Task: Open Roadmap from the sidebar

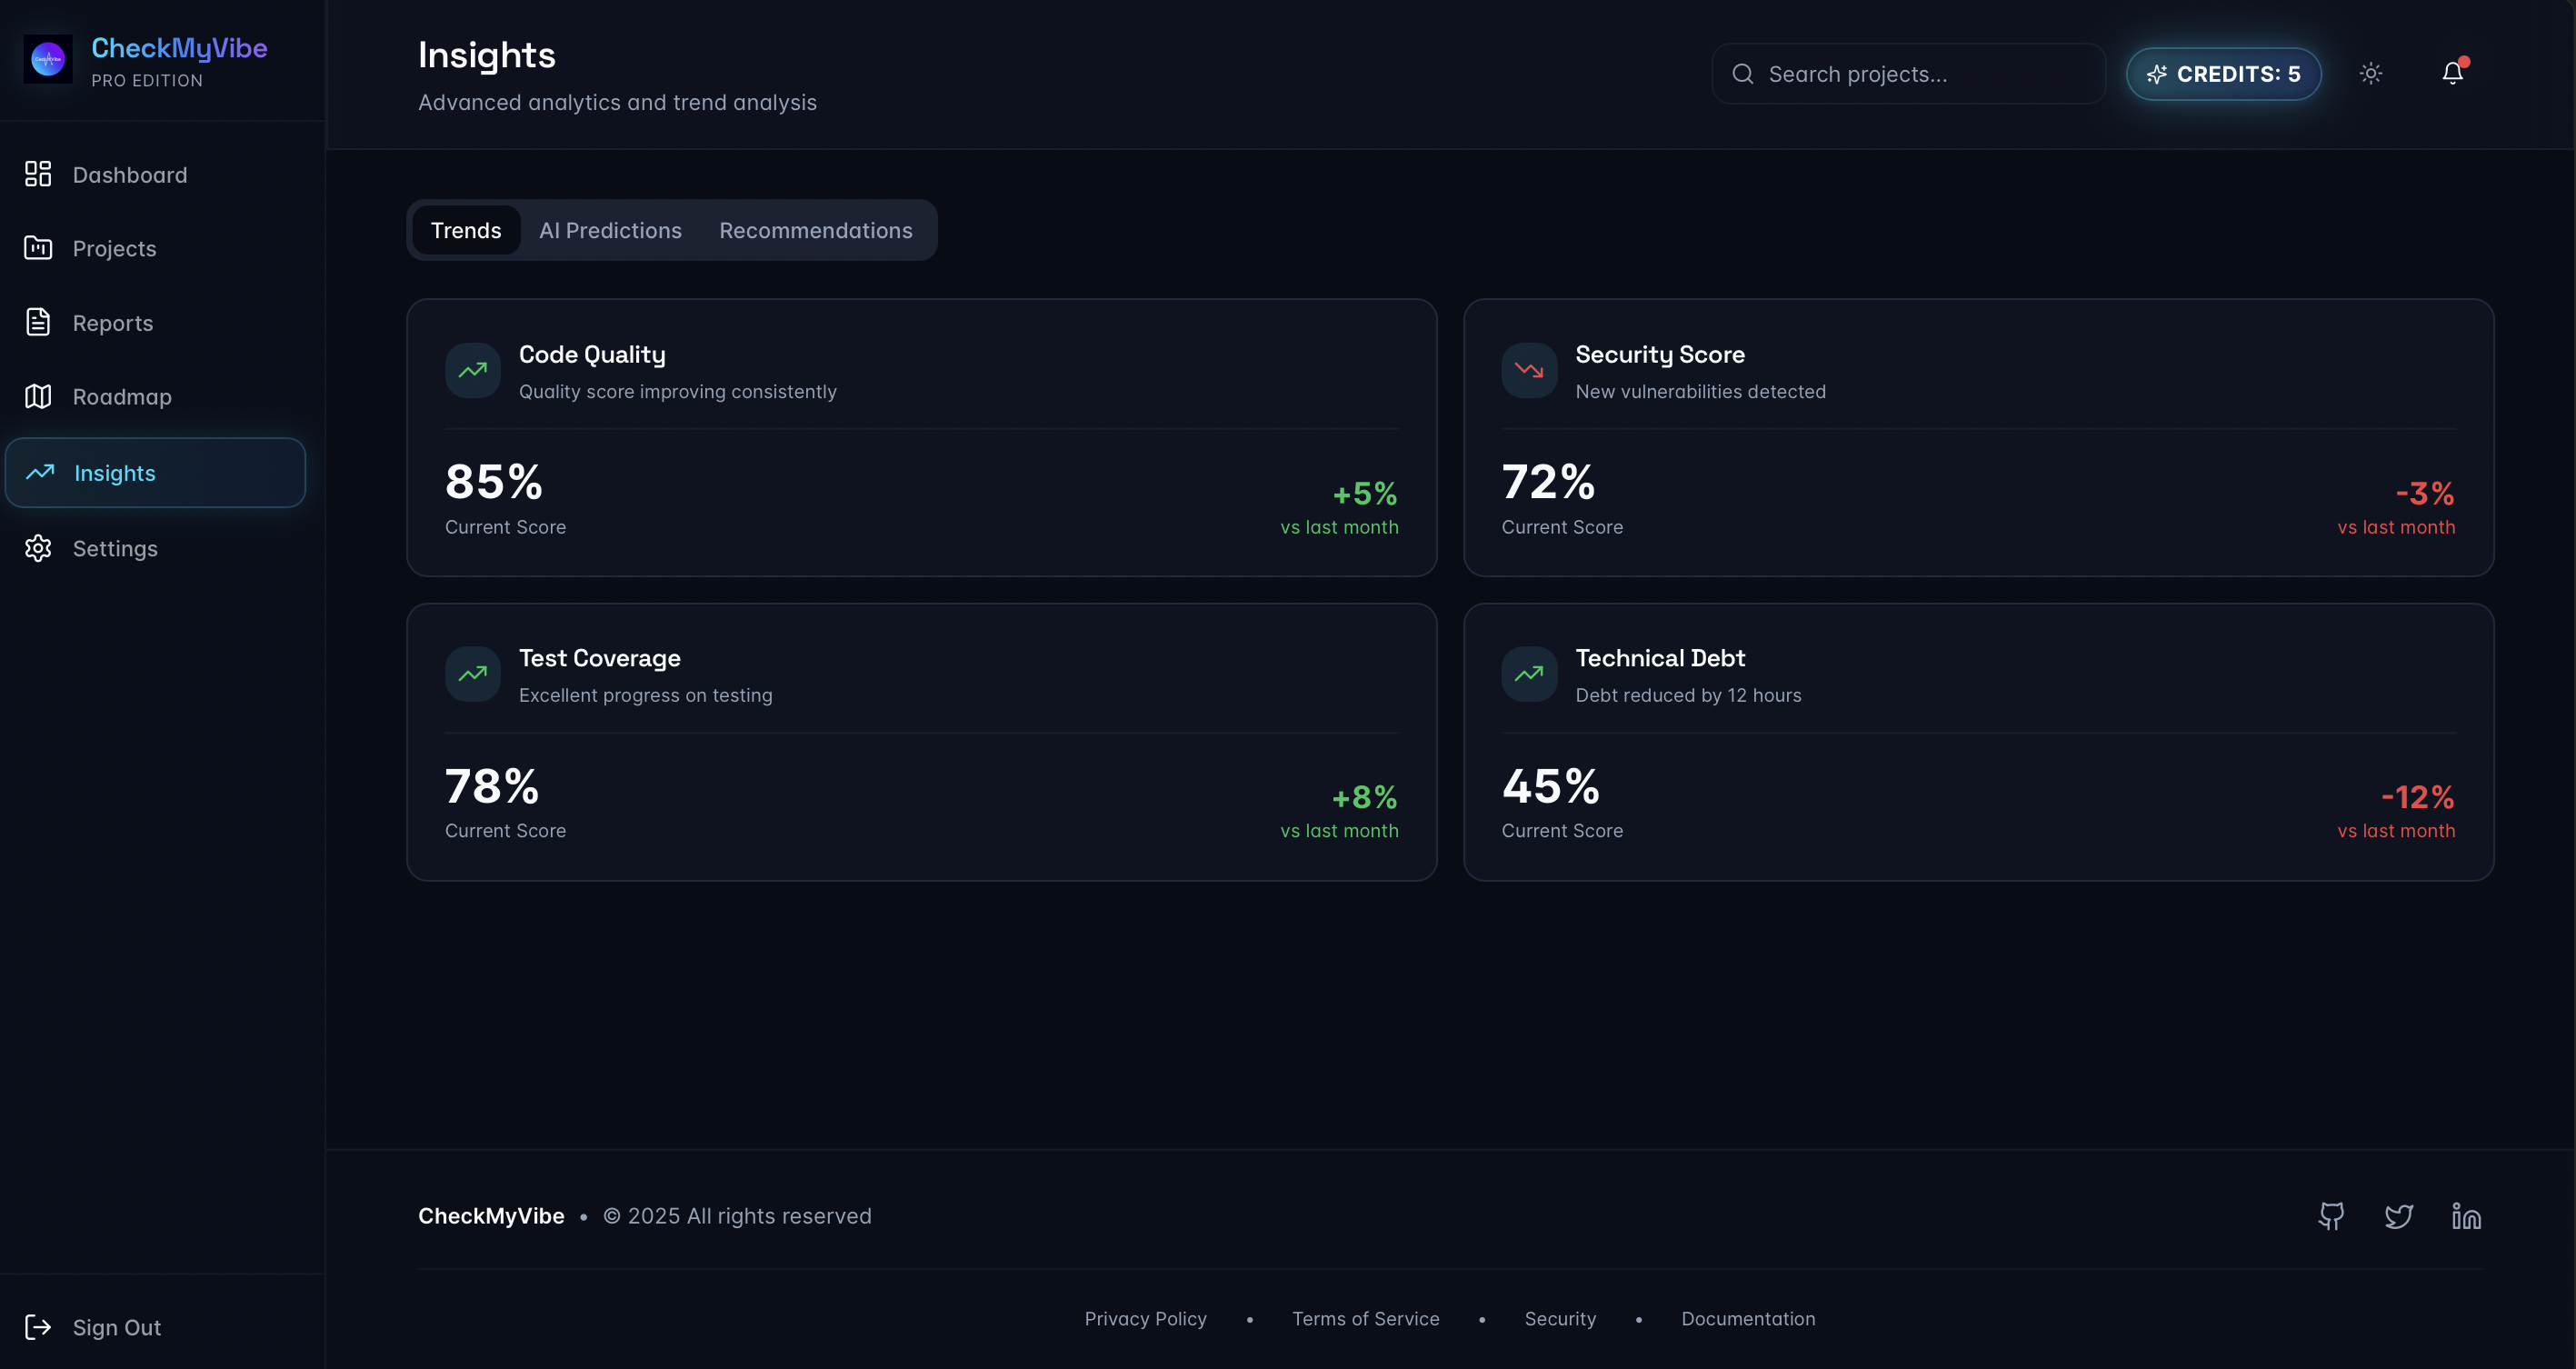Action: (122, 397)
